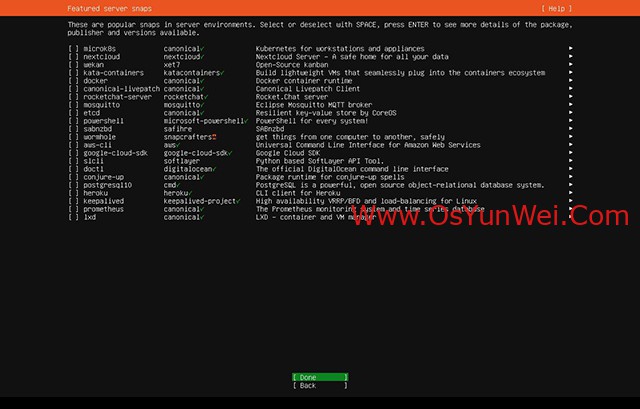Click the verified tick beside cmd publisher

coord(178,185)
